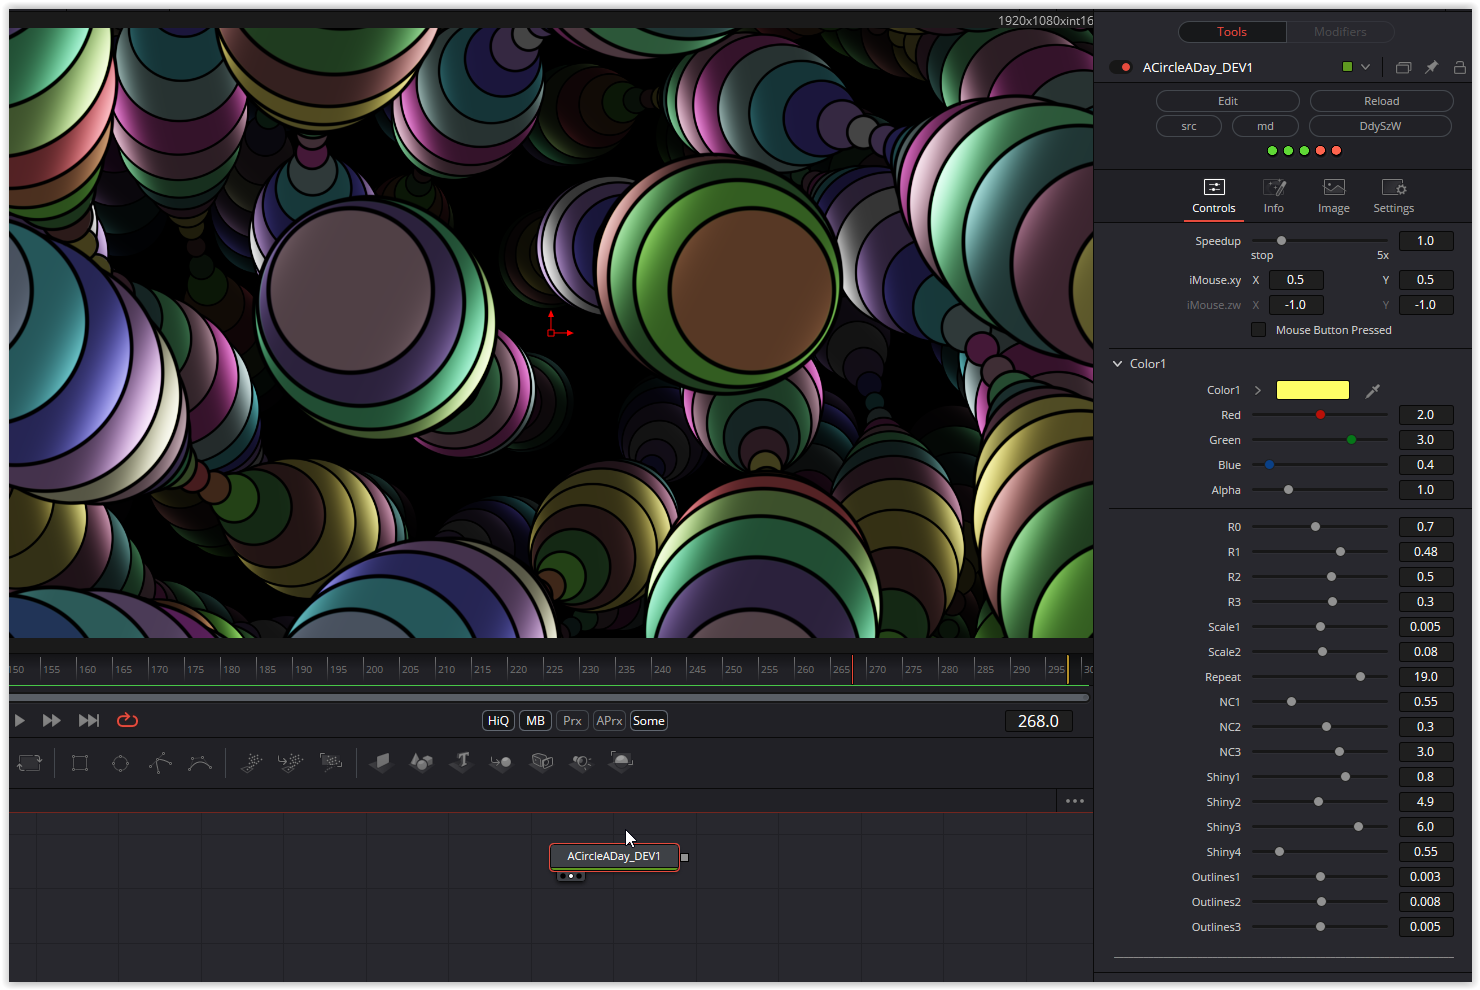The height and width of the screenshot is (990, 1480).
Task: Add a Shape 3D node
Action: [421, 763]
